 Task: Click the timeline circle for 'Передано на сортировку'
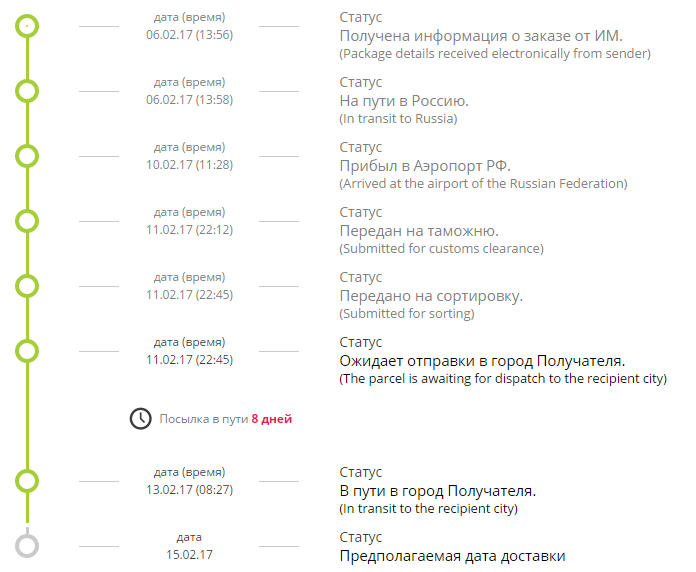28,286
